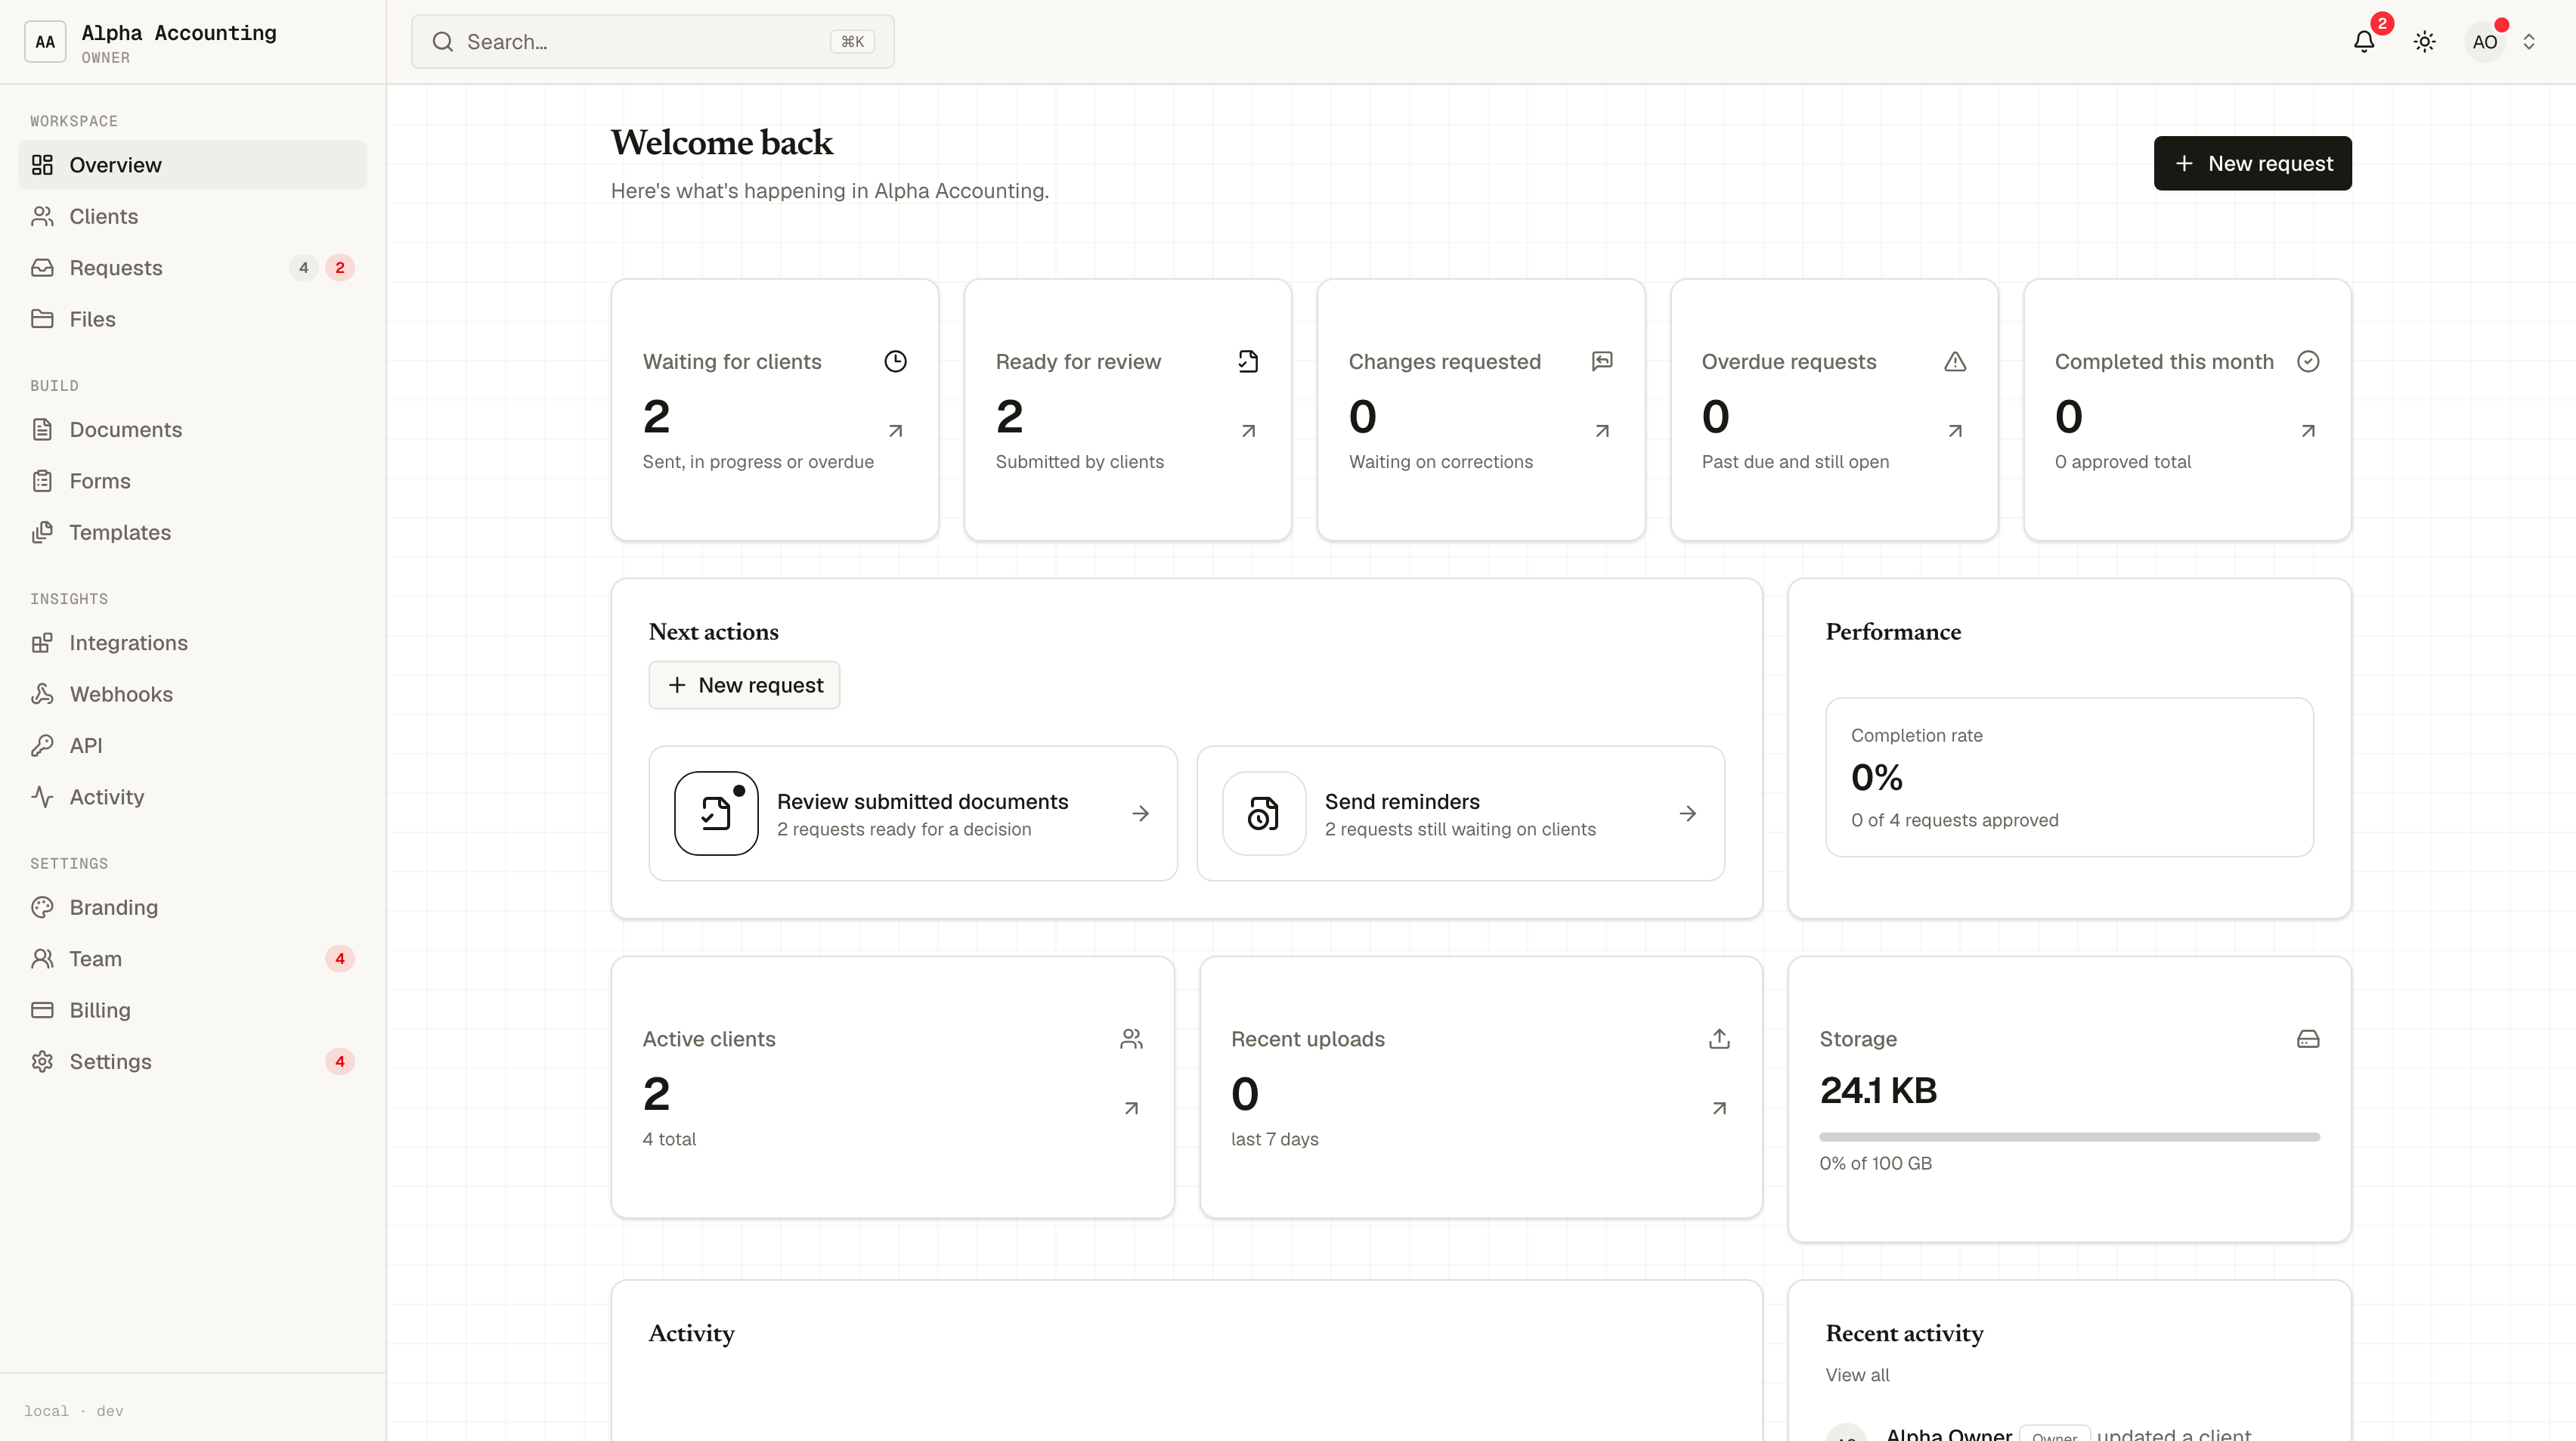The image size is (2576, 1441).
Task: Open Forms in the sidebar
Action: tap(192, 481)
